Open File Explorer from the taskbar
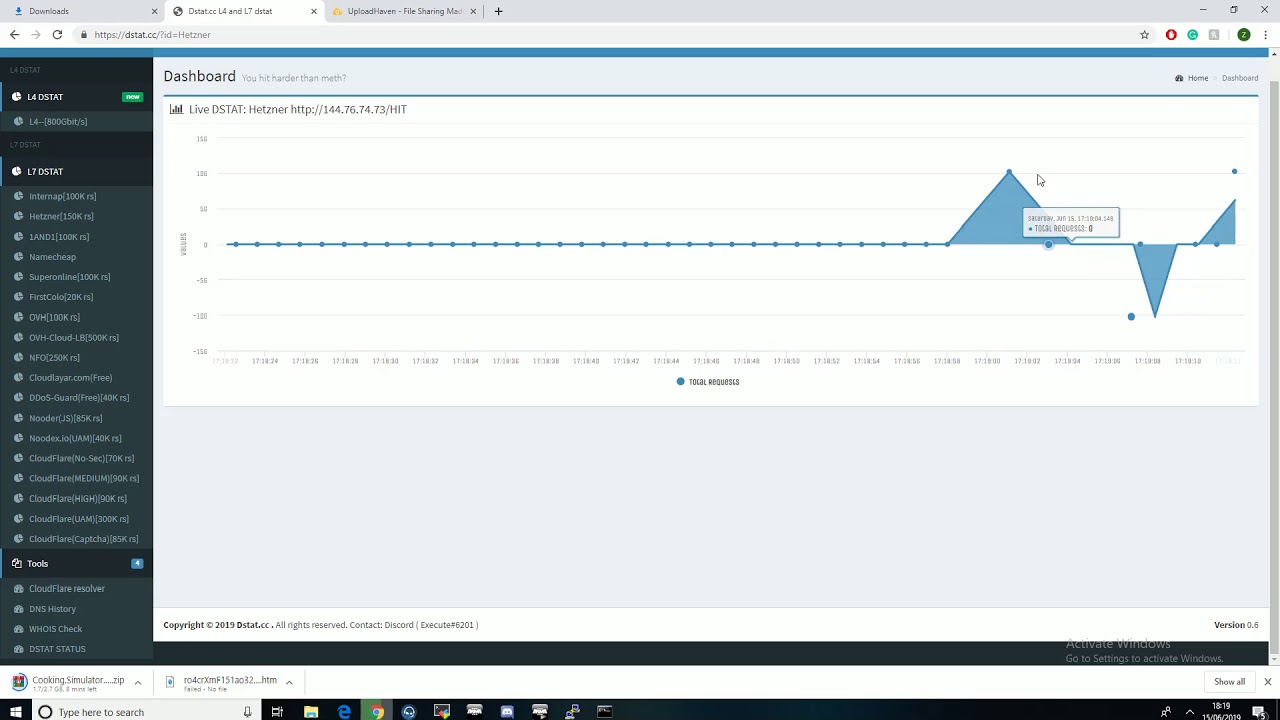The image size is (1280, 720). pyautogui.click(x=311, y=712)
